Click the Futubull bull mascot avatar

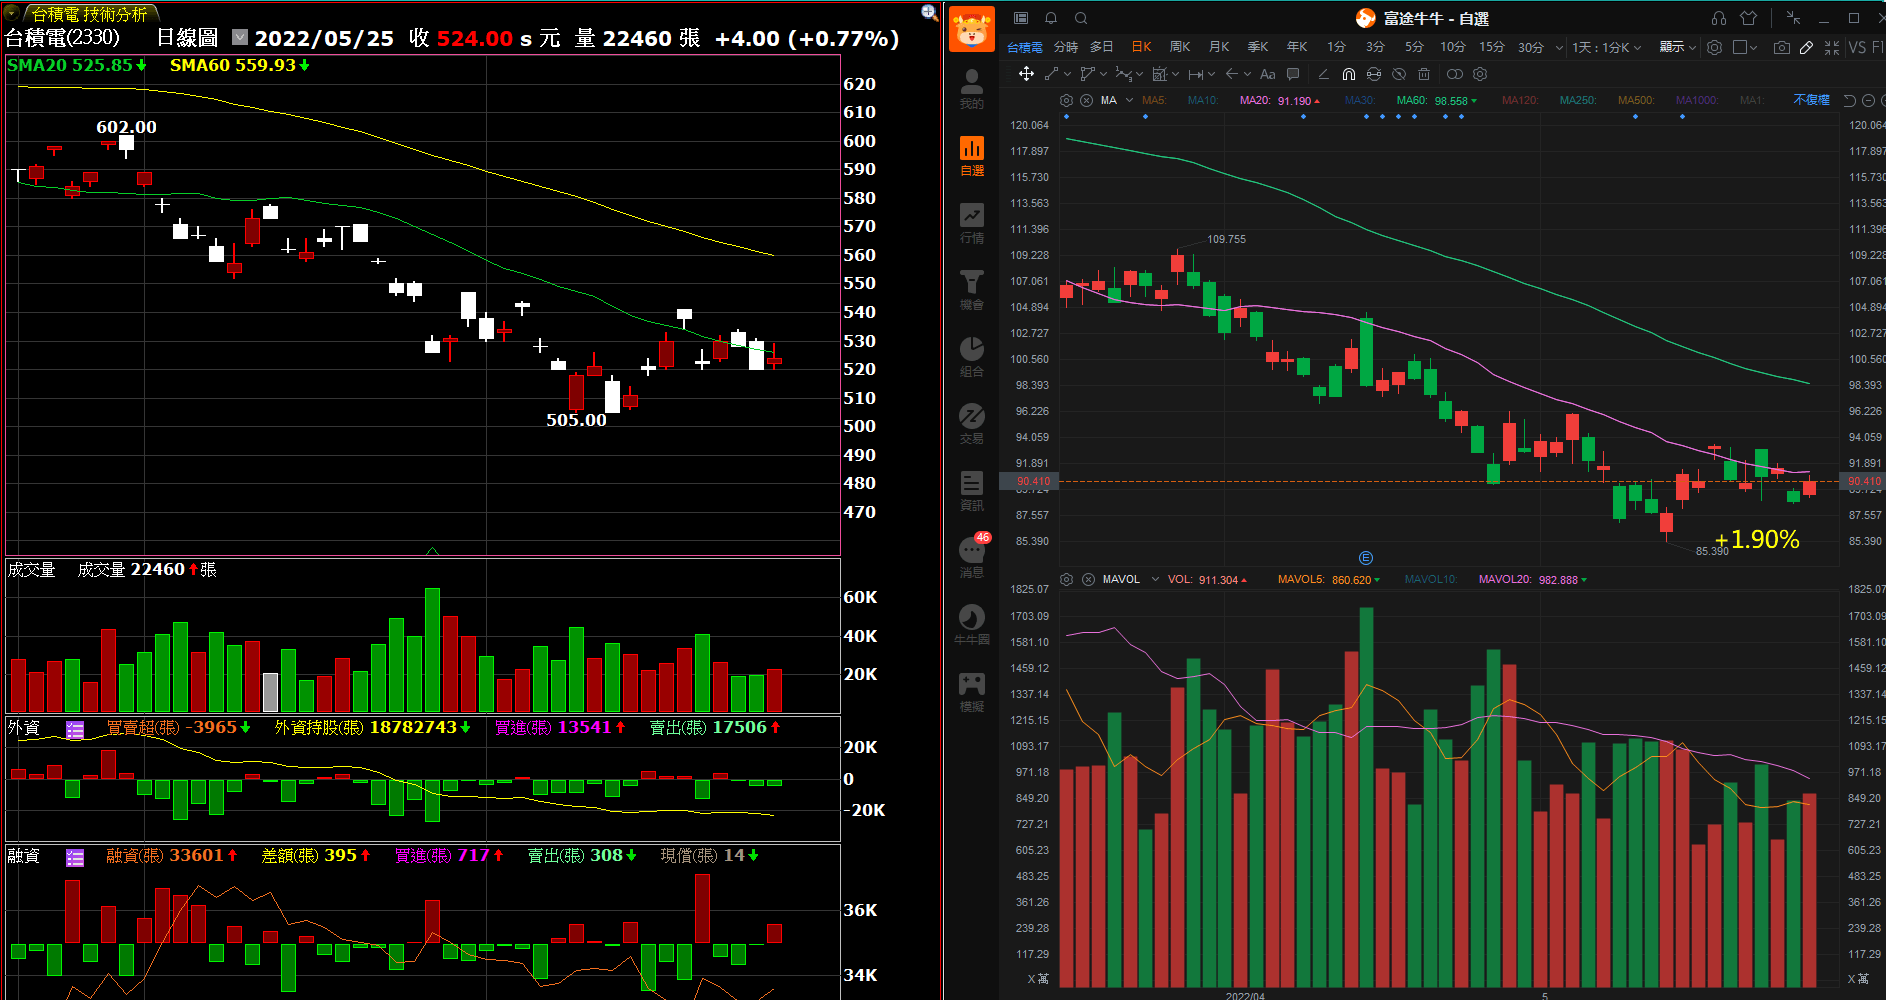click(971, 28)
